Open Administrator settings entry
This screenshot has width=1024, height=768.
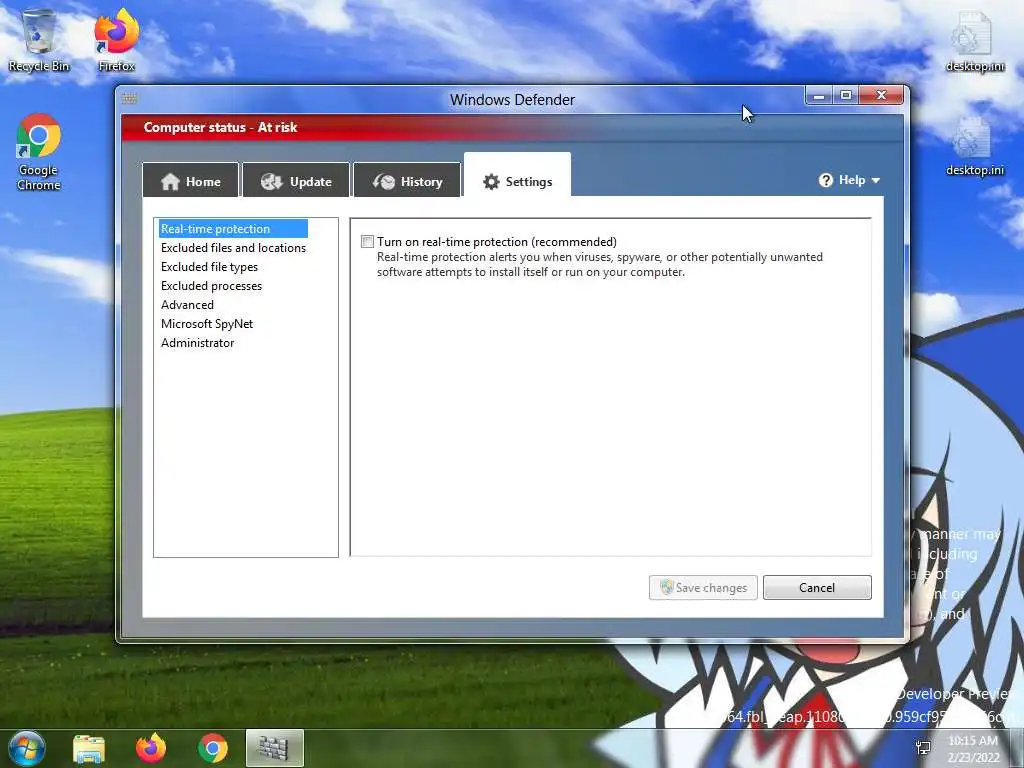point(197,342)
